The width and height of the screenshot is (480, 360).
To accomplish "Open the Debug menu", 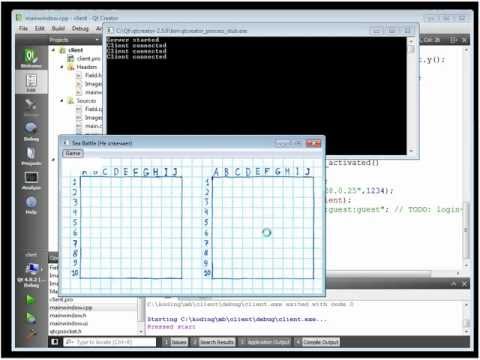I will click(80, 28).
